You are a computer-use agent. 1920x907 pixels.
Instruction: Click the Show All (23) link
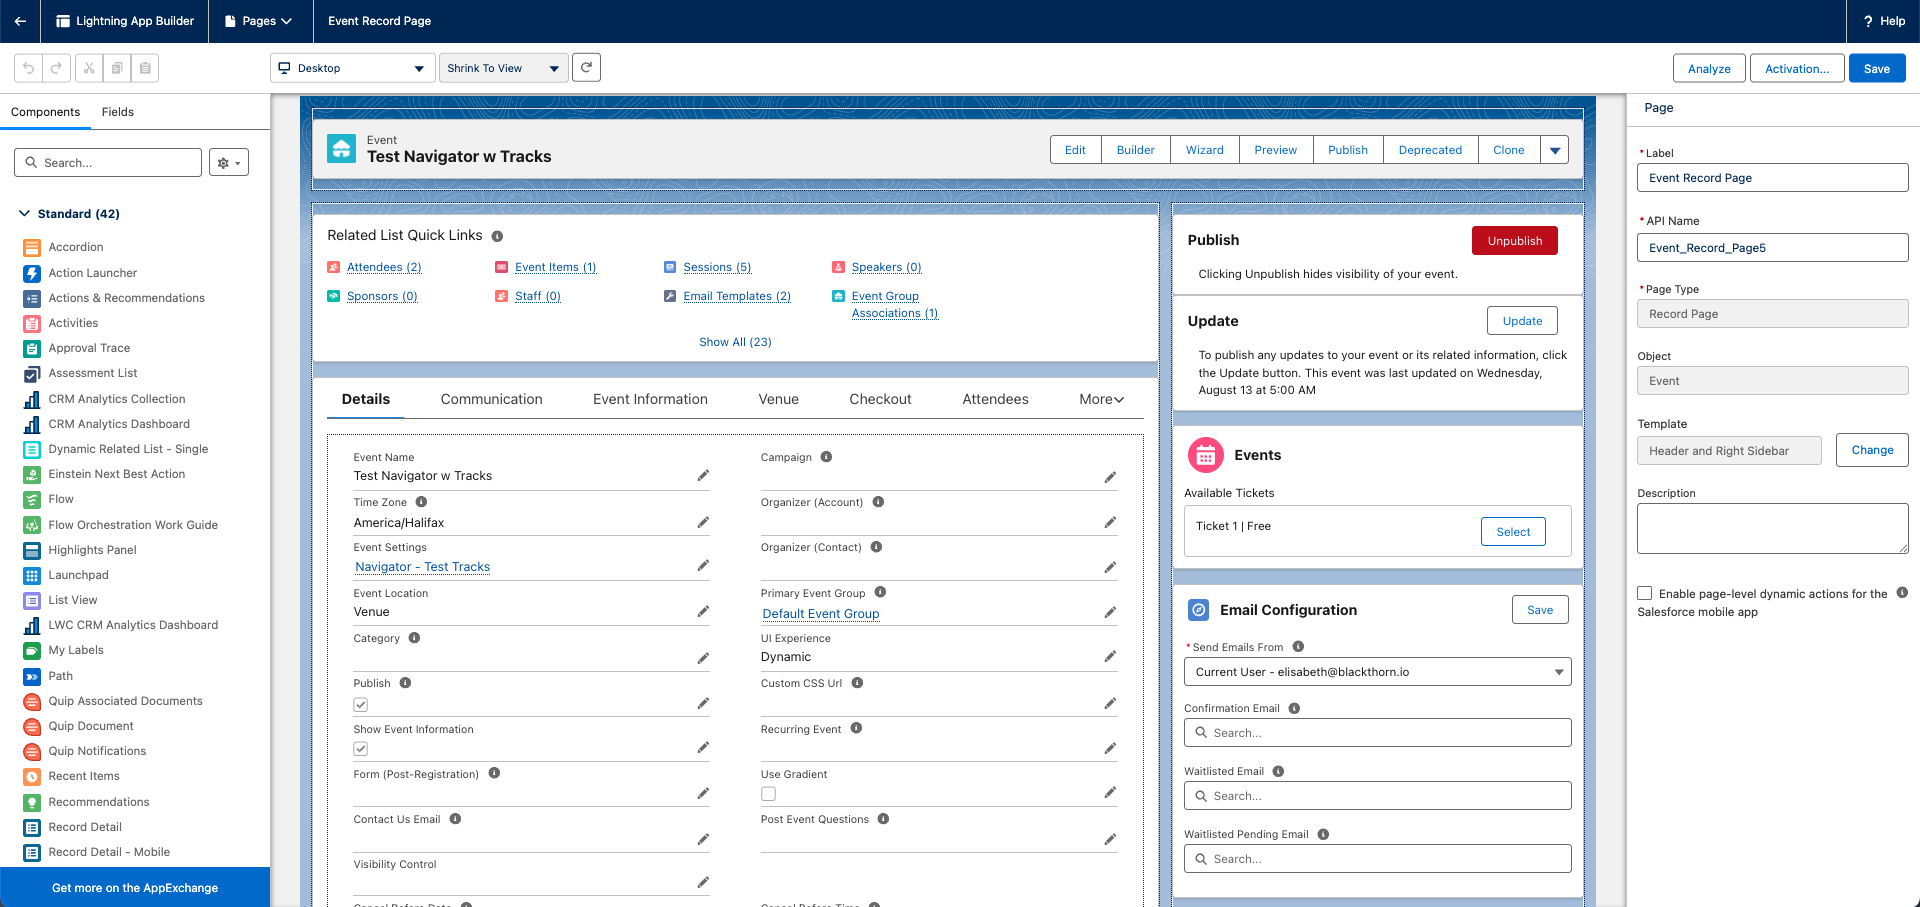(735, 342)
